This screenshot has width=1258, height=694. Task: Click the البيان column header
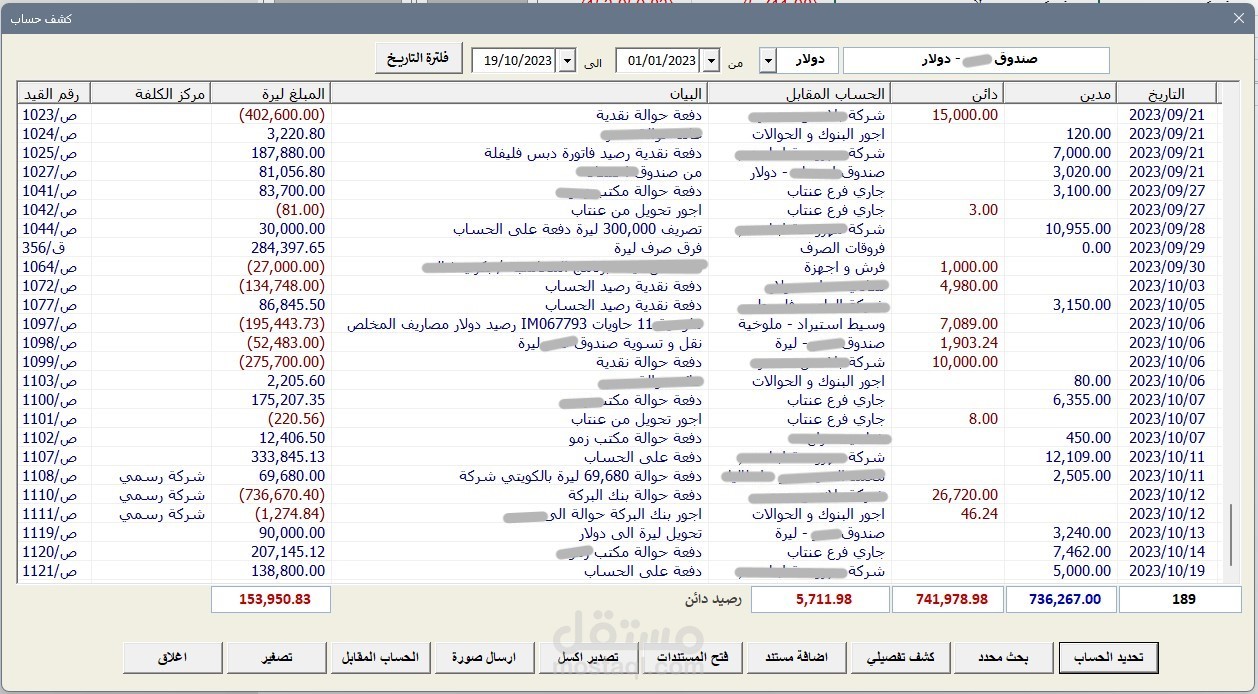[x=520, y=94]
